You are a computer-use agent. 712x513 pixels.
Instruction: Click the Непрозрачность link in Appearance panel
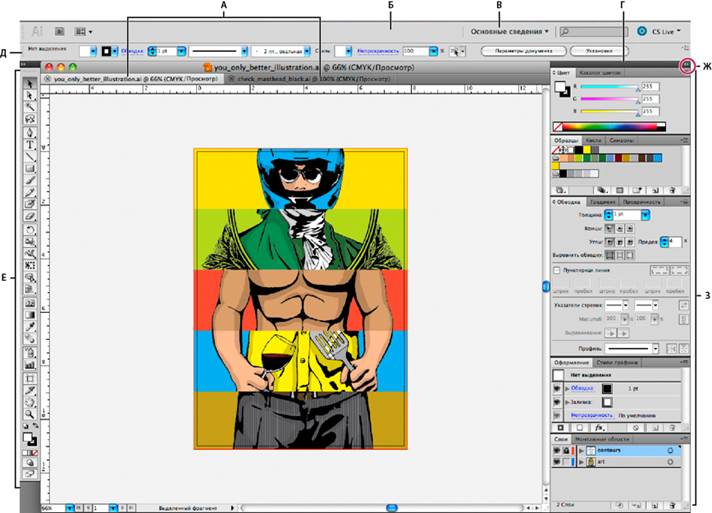click(592, 415)
